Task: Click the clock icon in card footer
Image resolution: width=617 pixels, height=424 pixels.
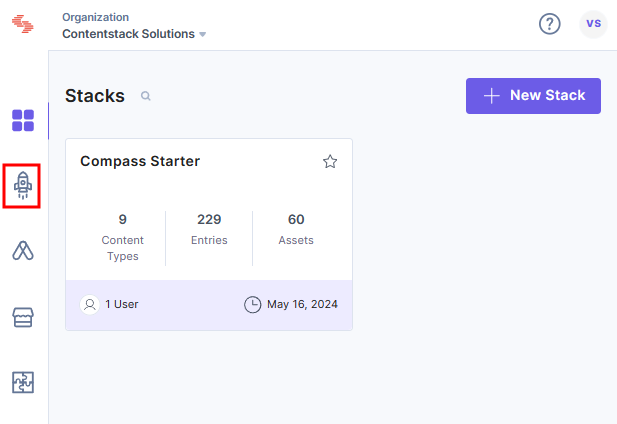Action: (x=252, y=304)
